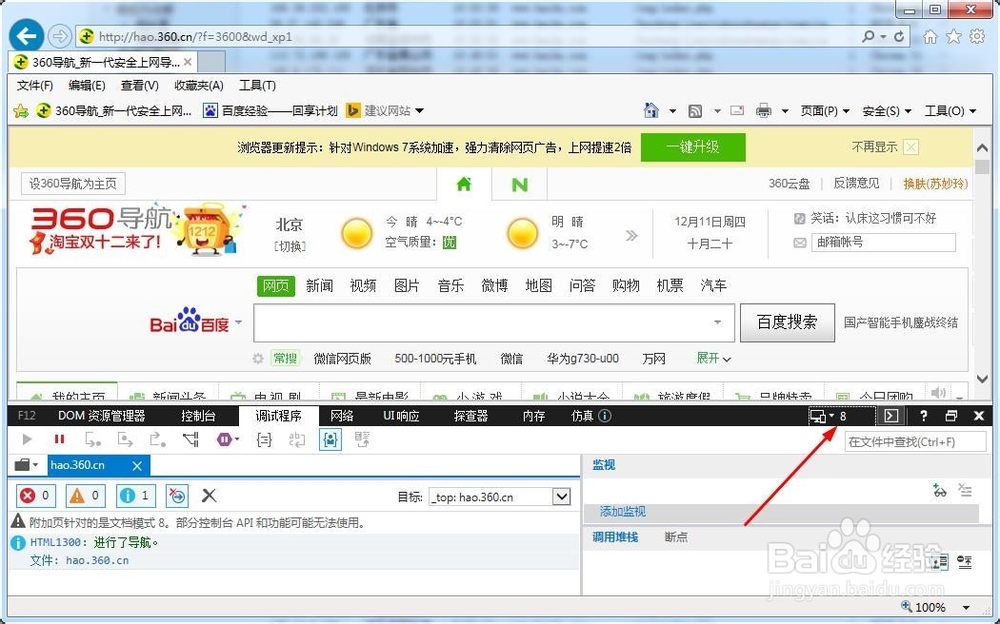Click the Unpin developer tools icon
Image resolution: width=1000 pixels, height=624 pixels.
[x=951, y=416]
